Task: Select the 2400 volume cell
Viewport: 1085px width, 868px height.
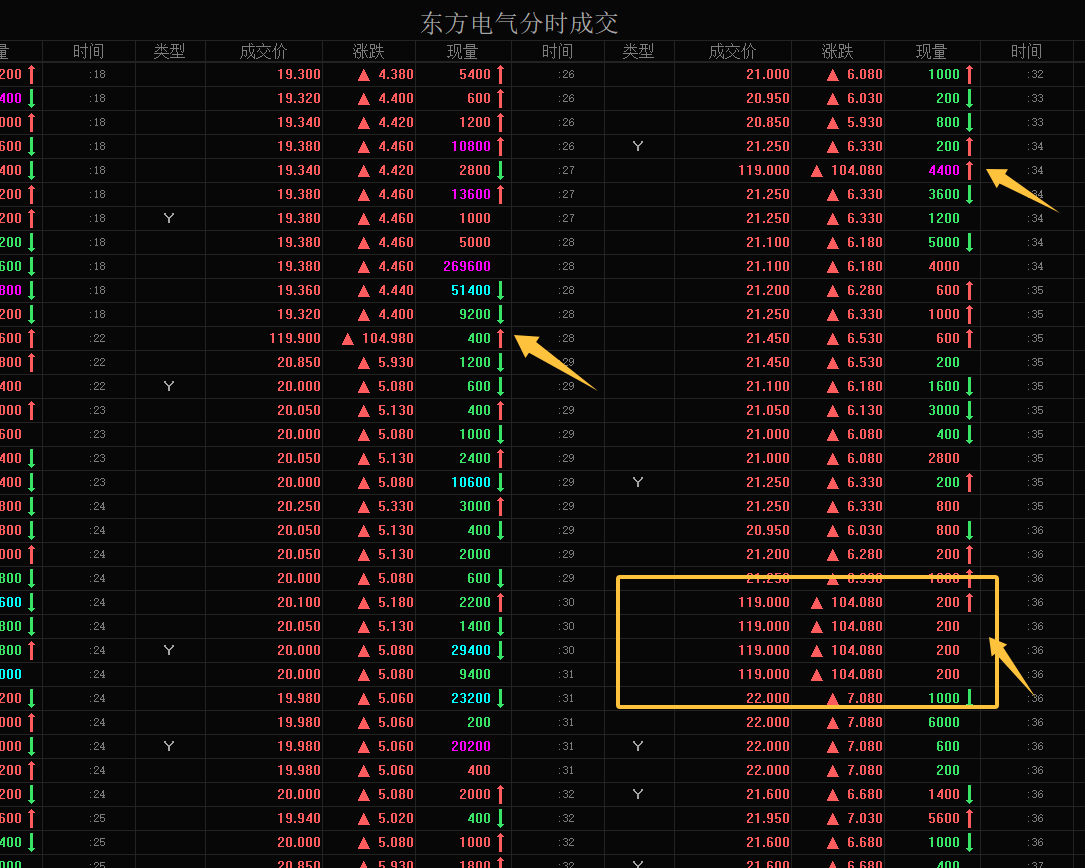Action: 475,458
